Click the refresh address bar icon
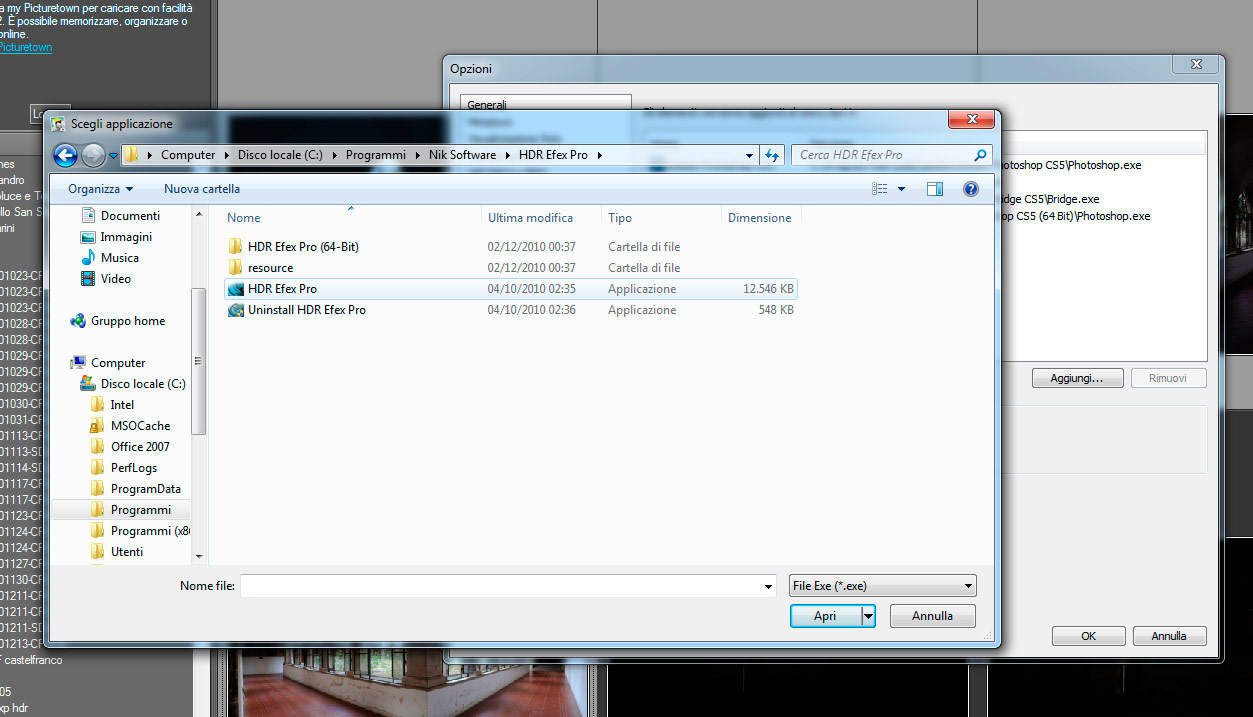1253x717 pixels. 771,155
